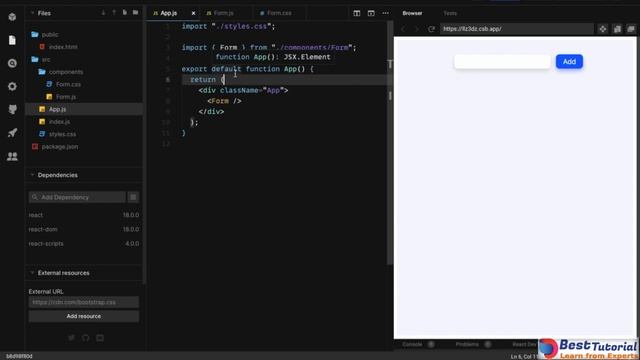Click the browser forward arrow
640x360 pixels.
pos(417,29)
